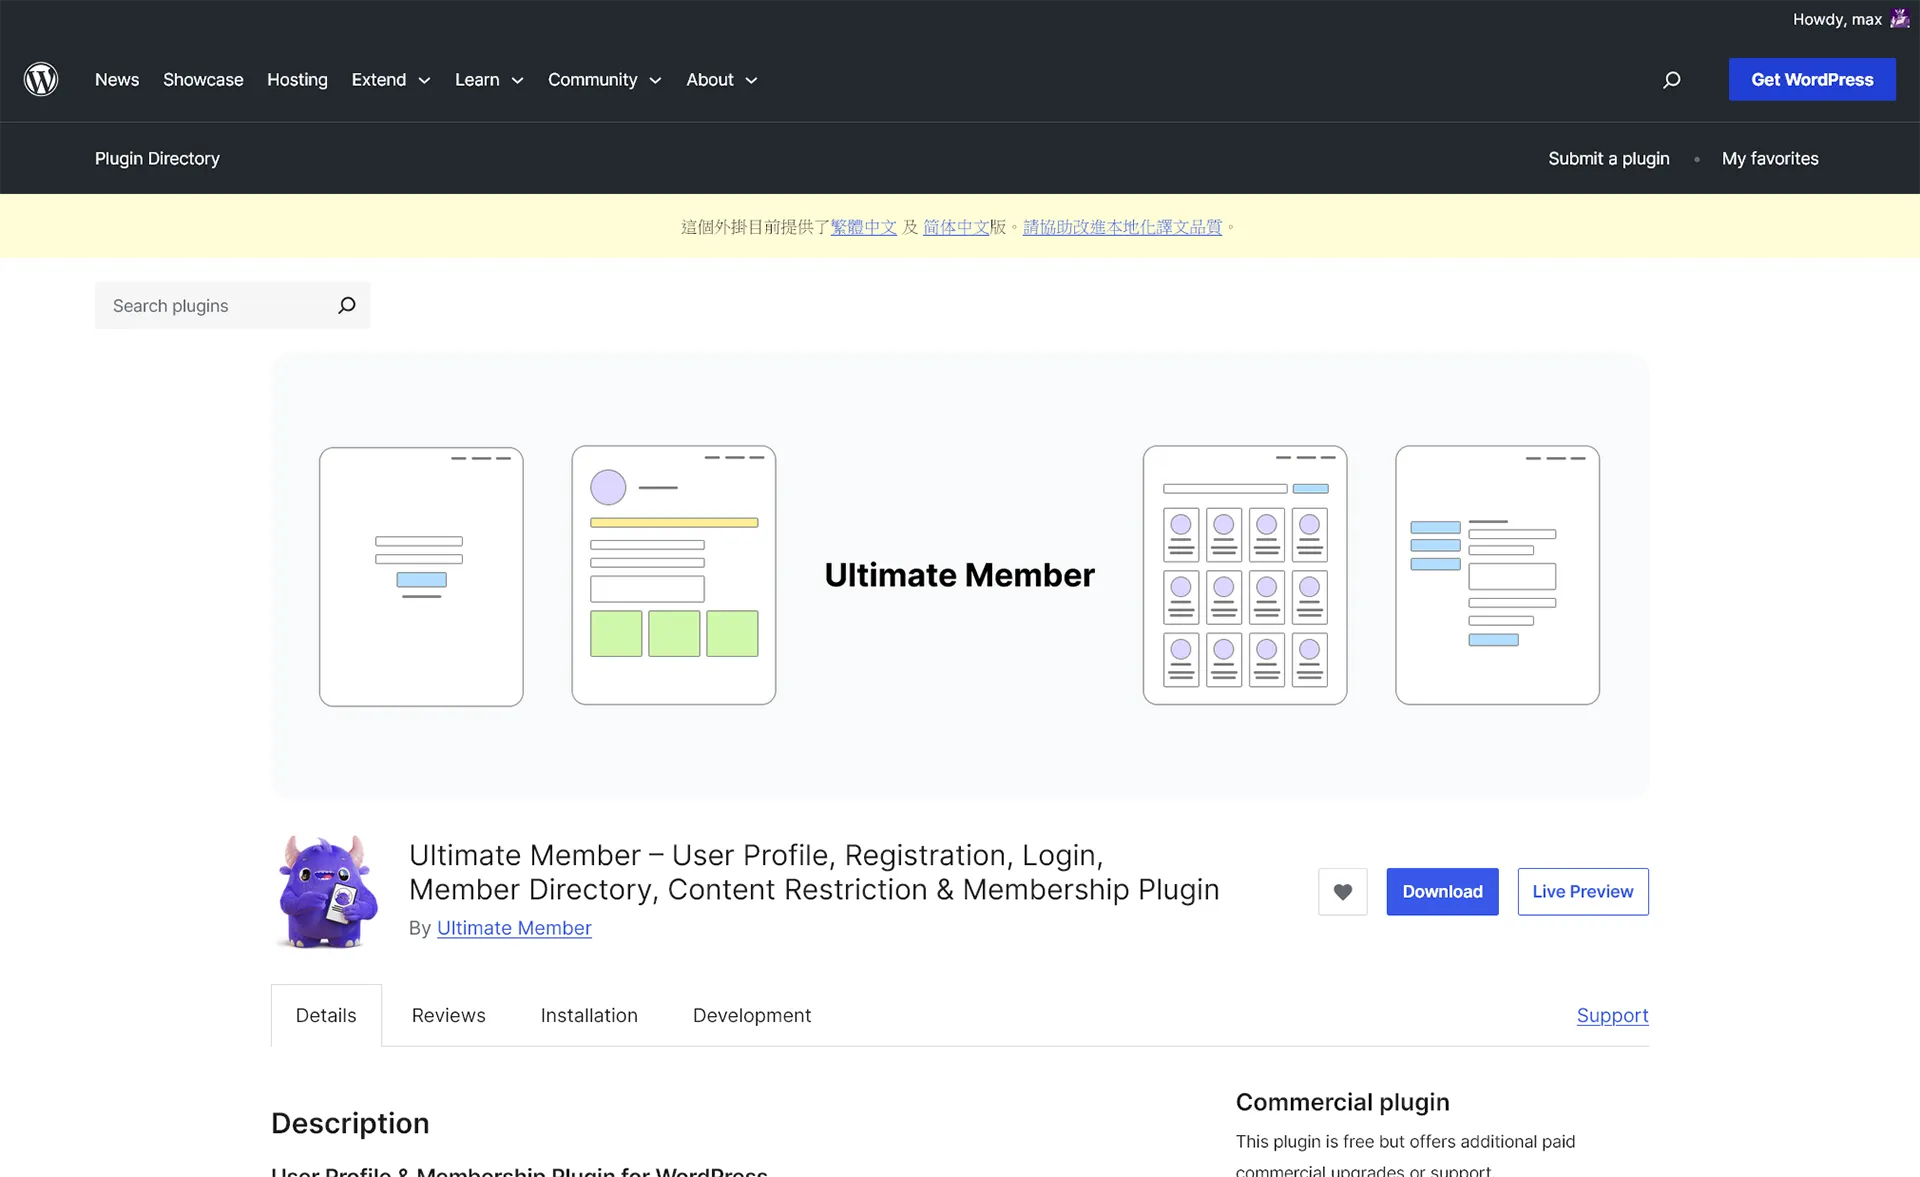Open the header search magnifier icon

[x=1671, y=79]
